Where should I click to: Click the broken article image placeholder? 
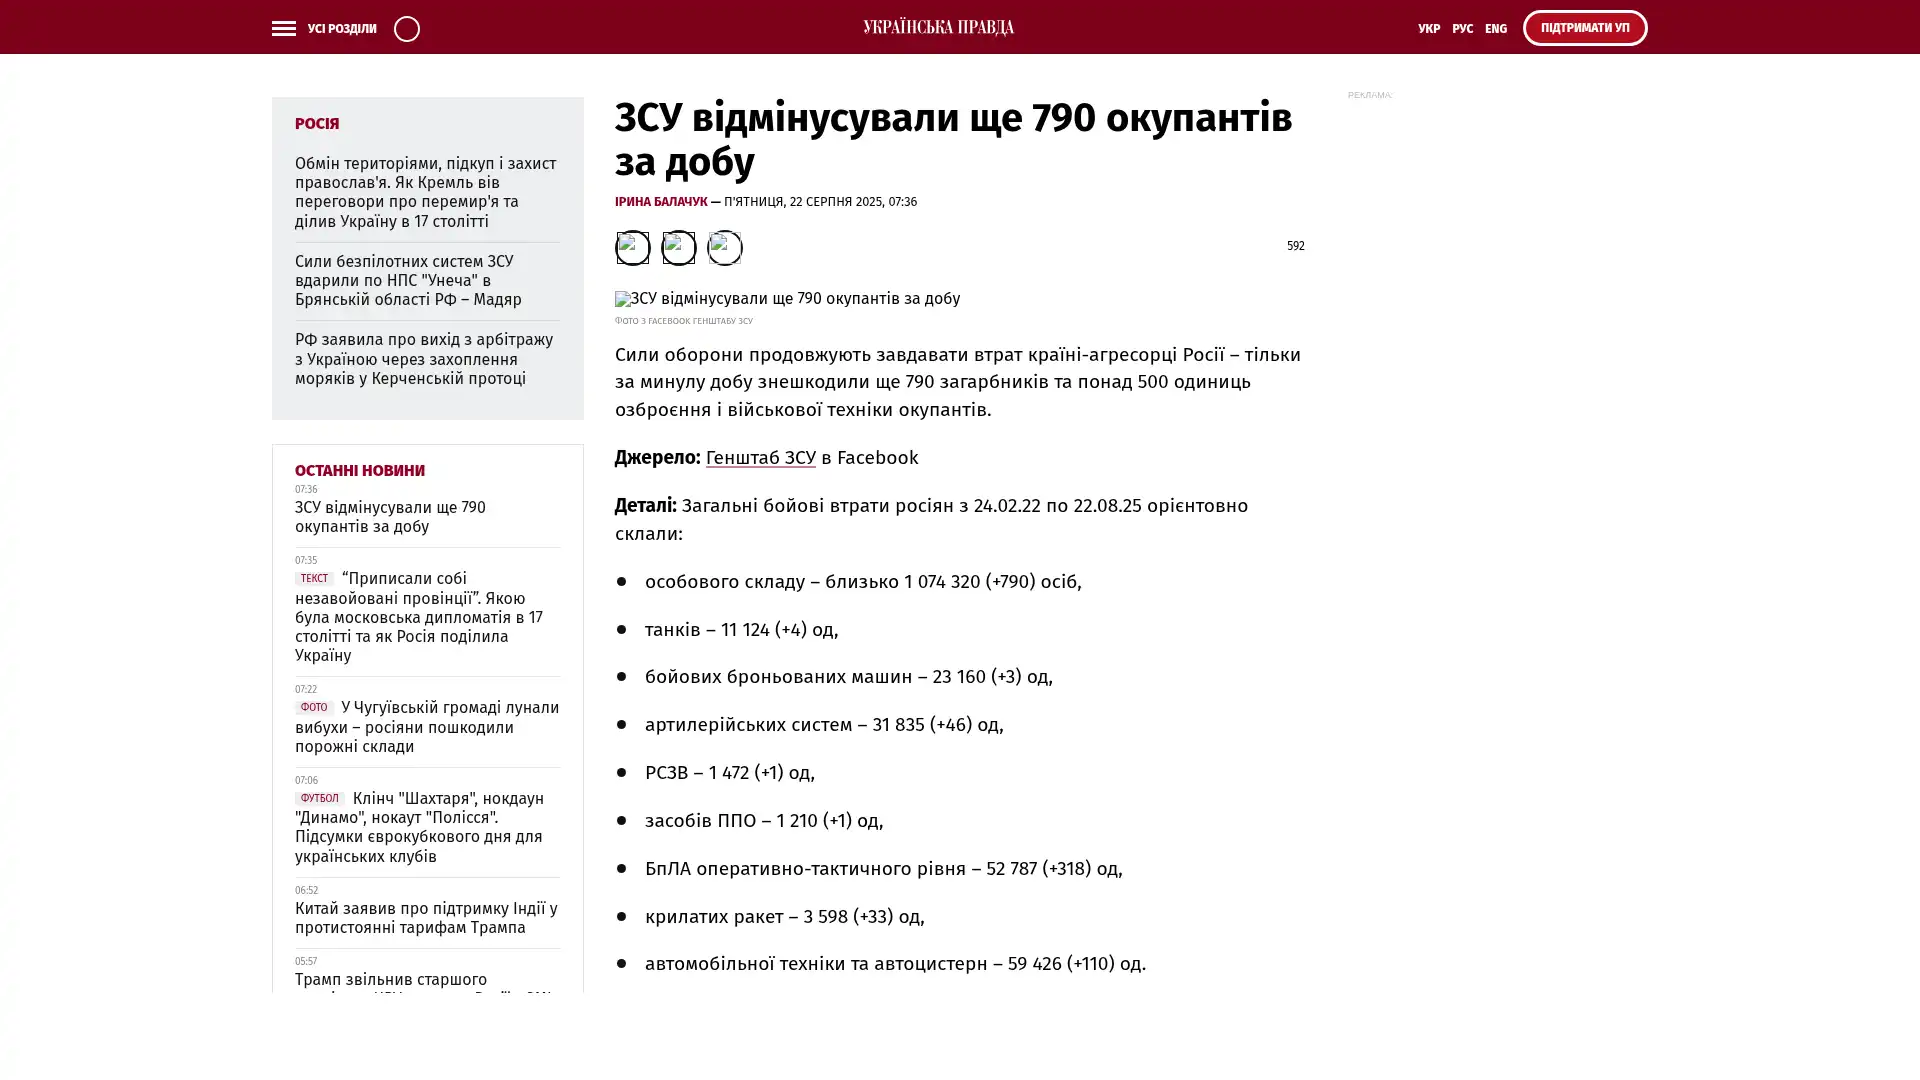786,299
